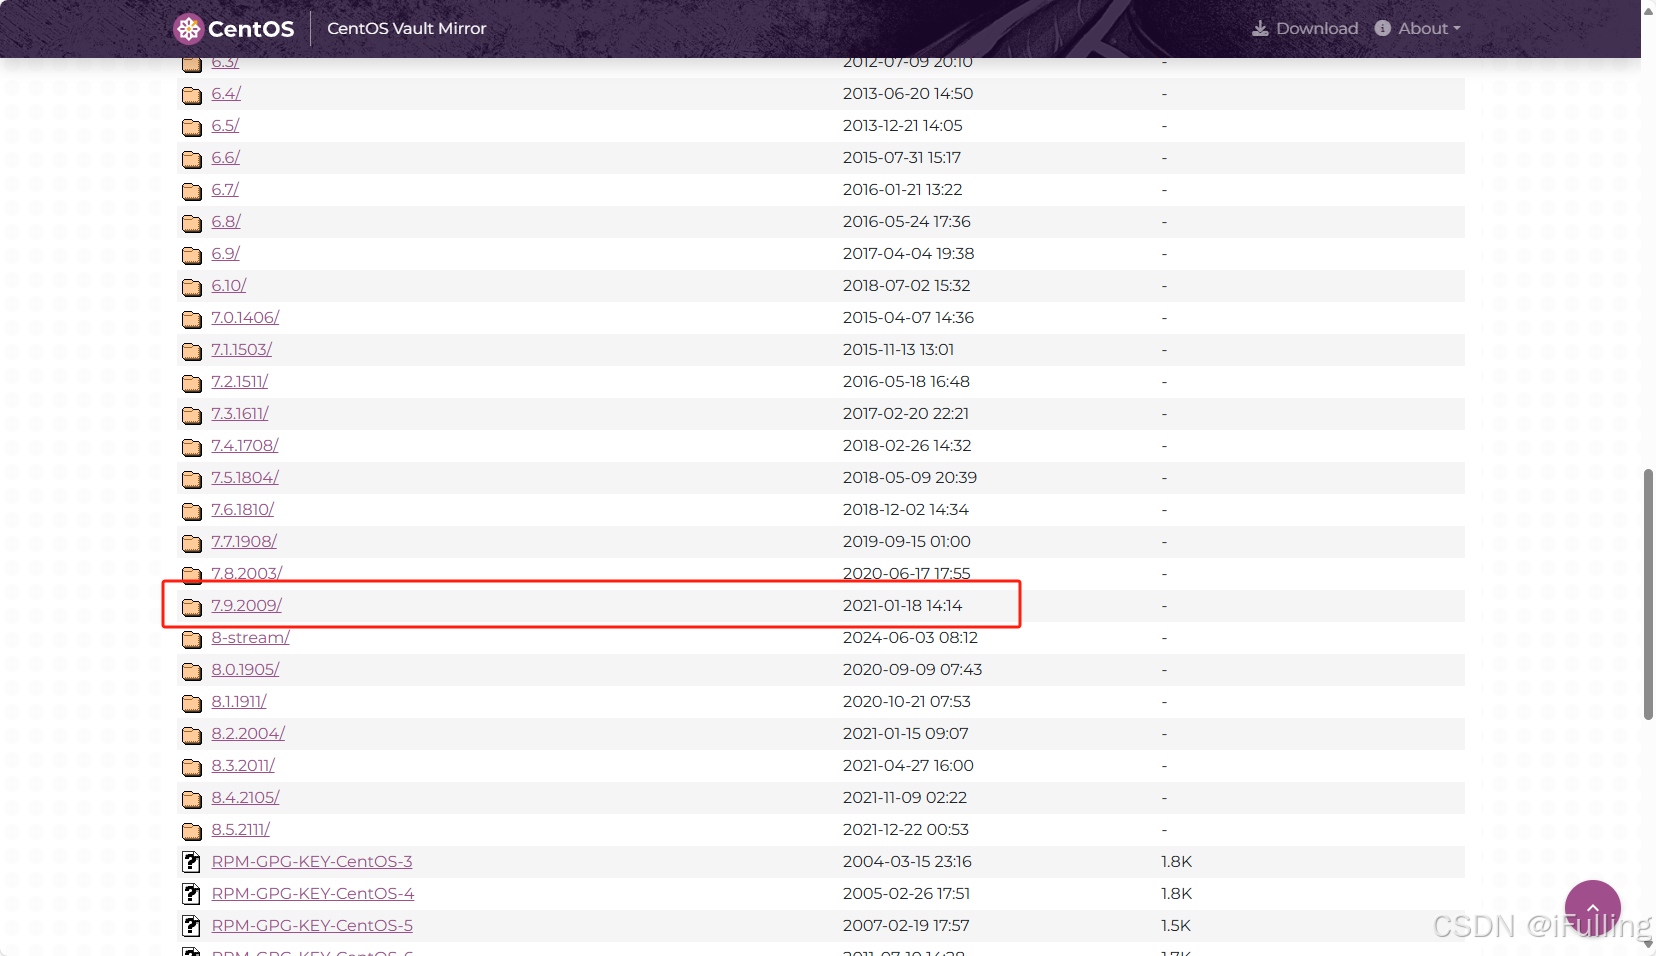Click folder icon beside 6.7/
Screen dimensions: 1656x956
(192, 191)
